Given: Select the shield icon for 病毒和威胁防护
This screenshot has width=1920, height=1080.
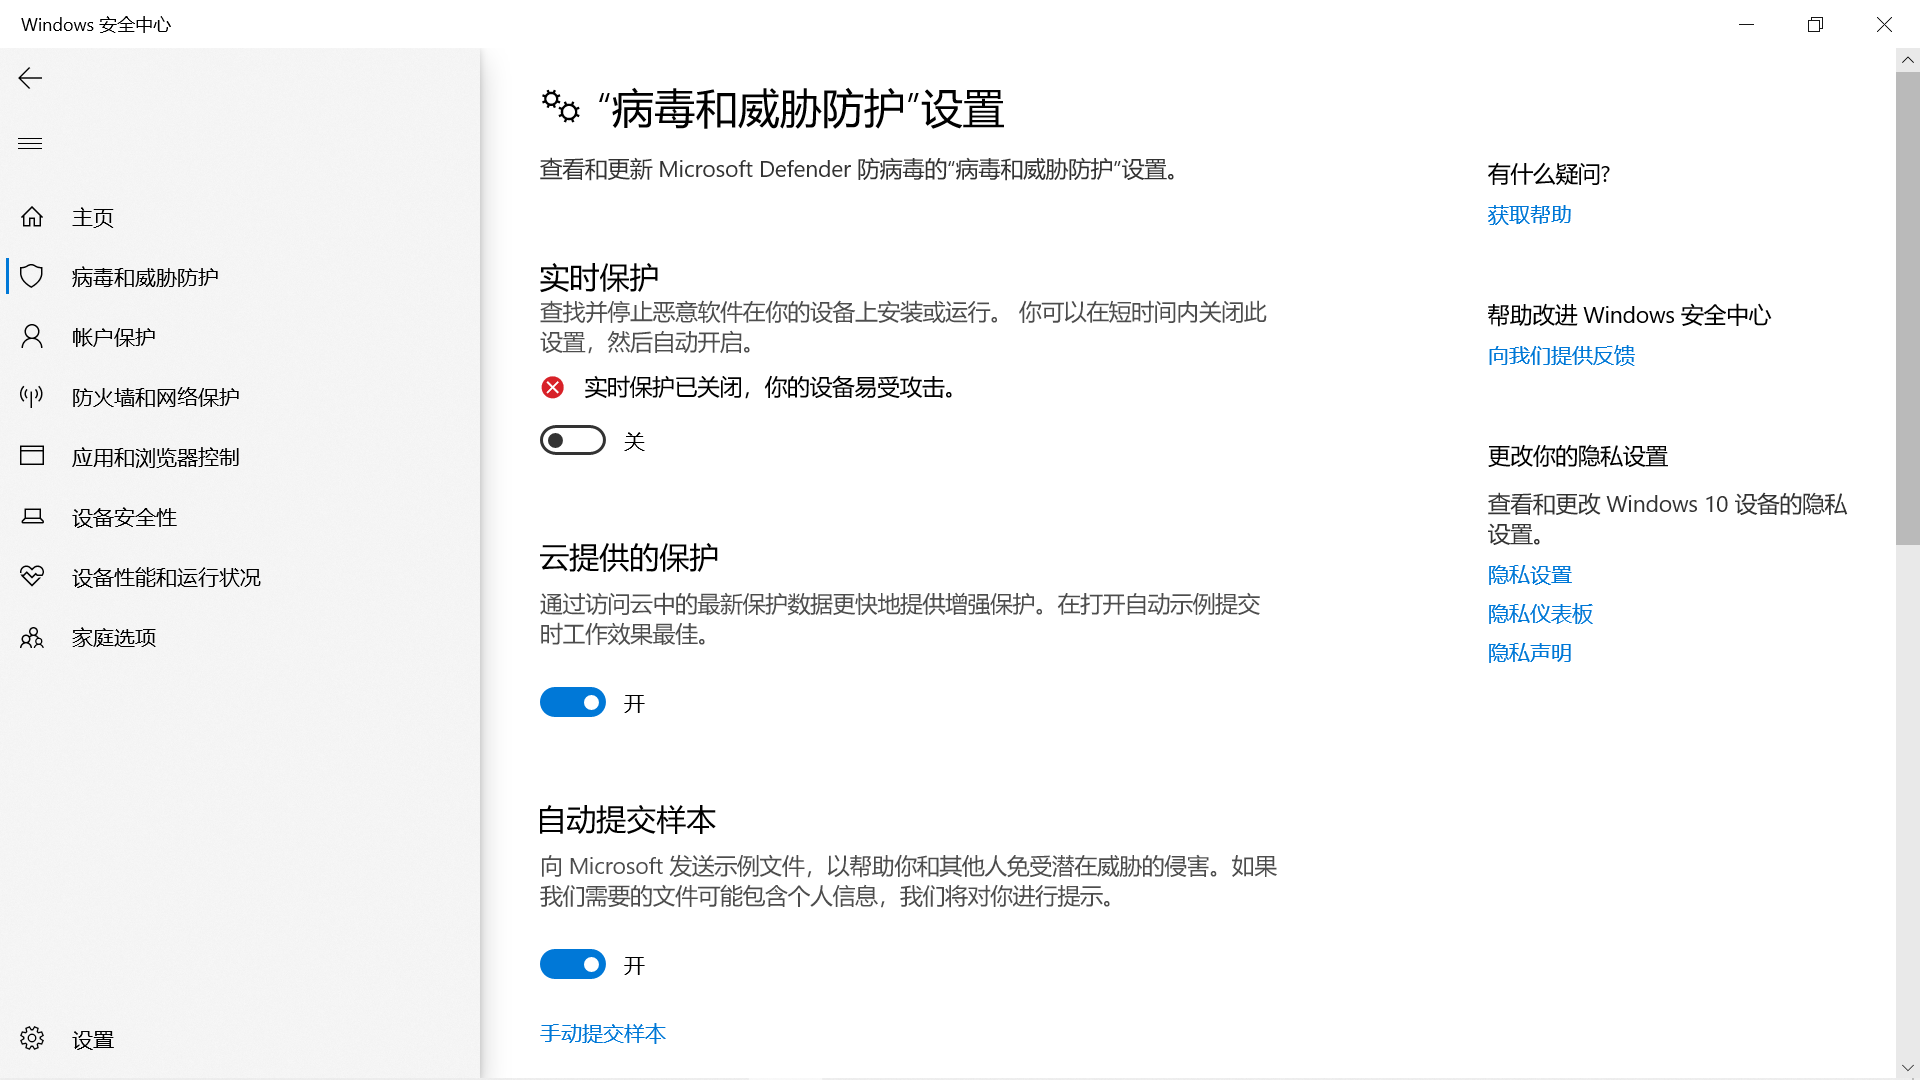Looking at the screenshot, I should point(32,277).
